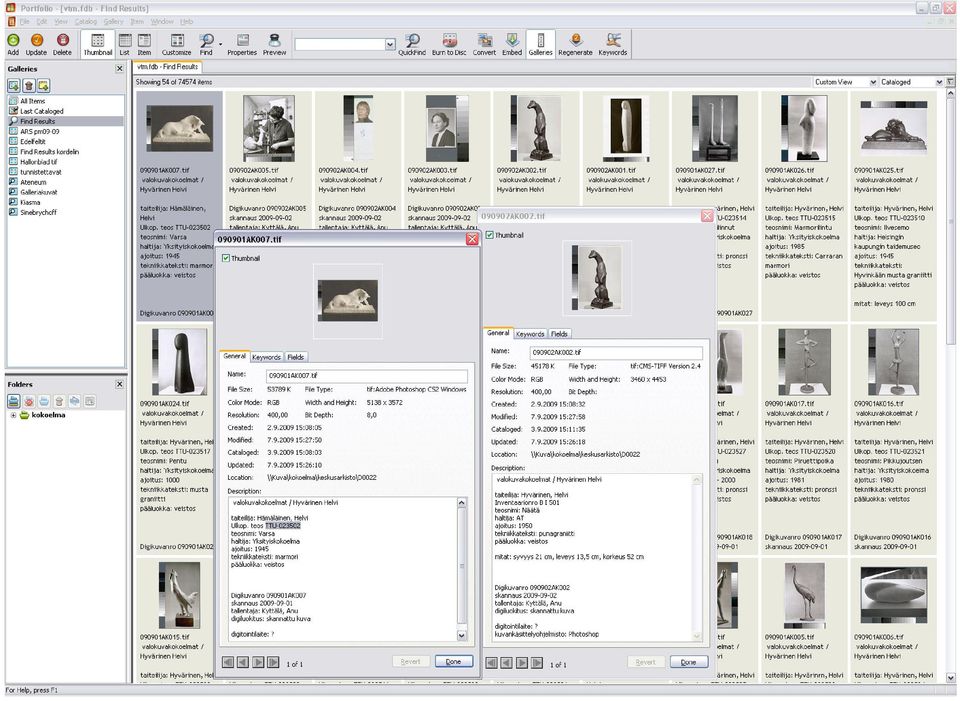Switch to Fields tab in 090901AK007.tif dialog
960x701 pixels.
click(296, 357)
